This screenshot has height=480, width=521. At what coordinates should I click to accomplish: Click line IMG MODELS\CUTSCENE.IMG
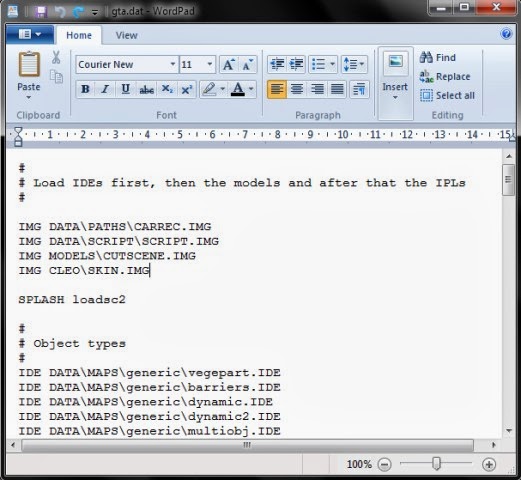coord(107,256)
